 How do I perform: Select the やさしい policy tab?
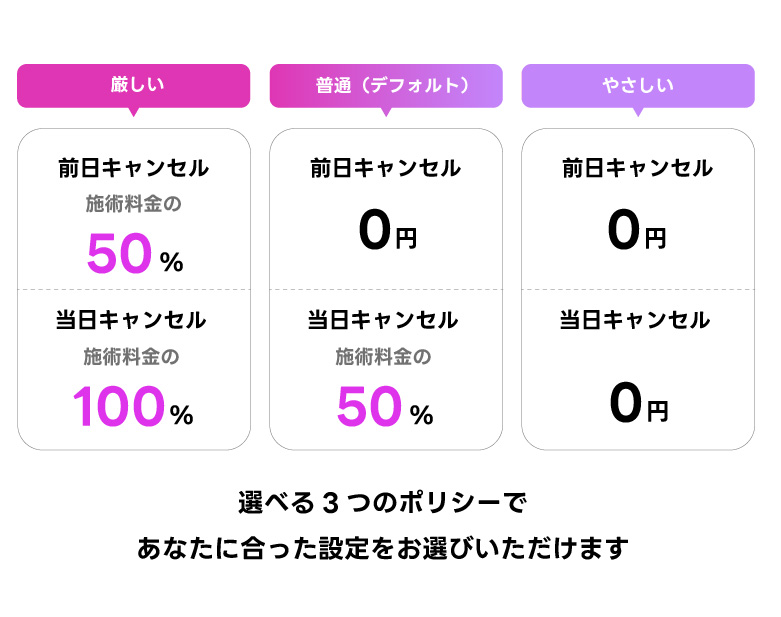pos(638,86)
